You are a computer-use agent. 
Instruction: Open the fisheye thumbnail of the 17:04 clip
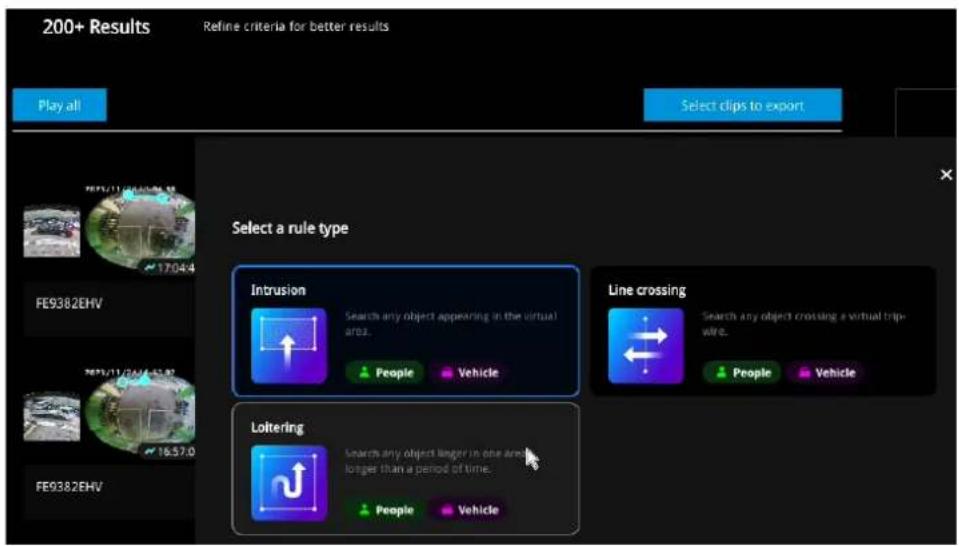tap(141, 231)
